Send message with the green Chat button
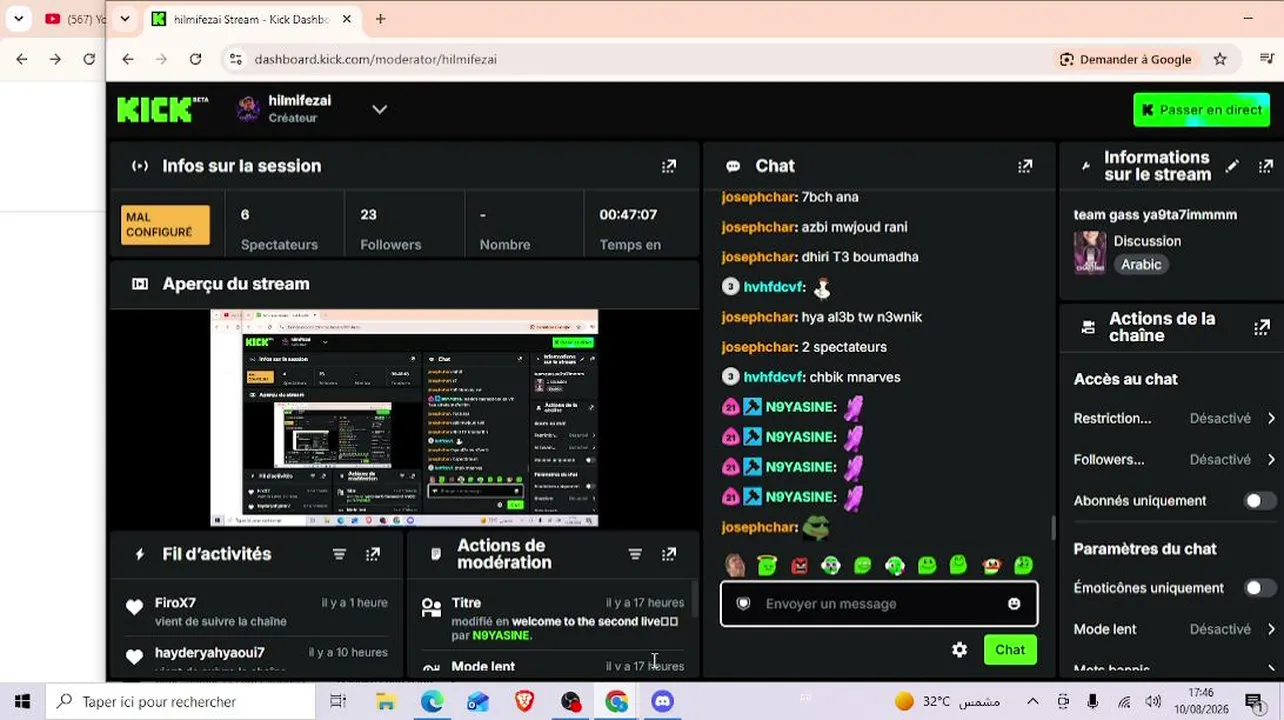 coord(1010,650)
